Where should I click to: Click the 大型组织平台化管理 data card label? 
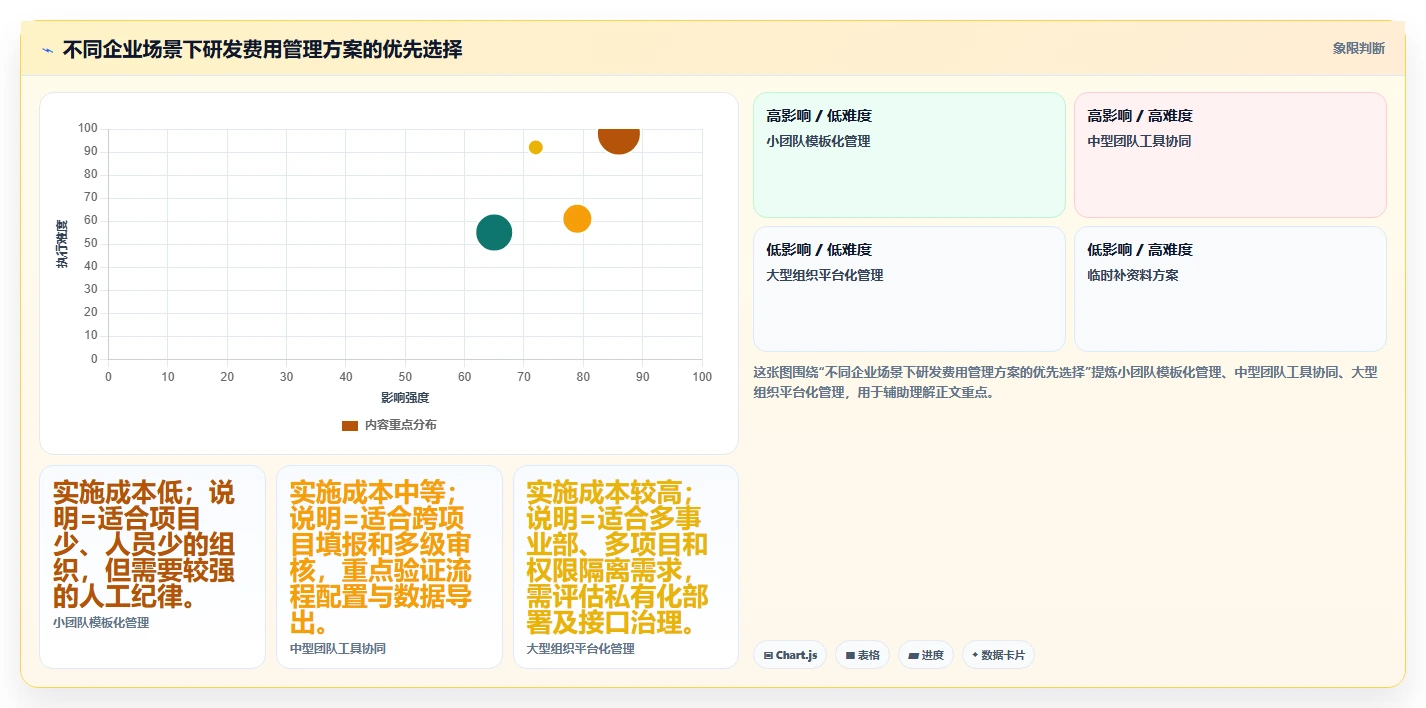click(581, 649)
